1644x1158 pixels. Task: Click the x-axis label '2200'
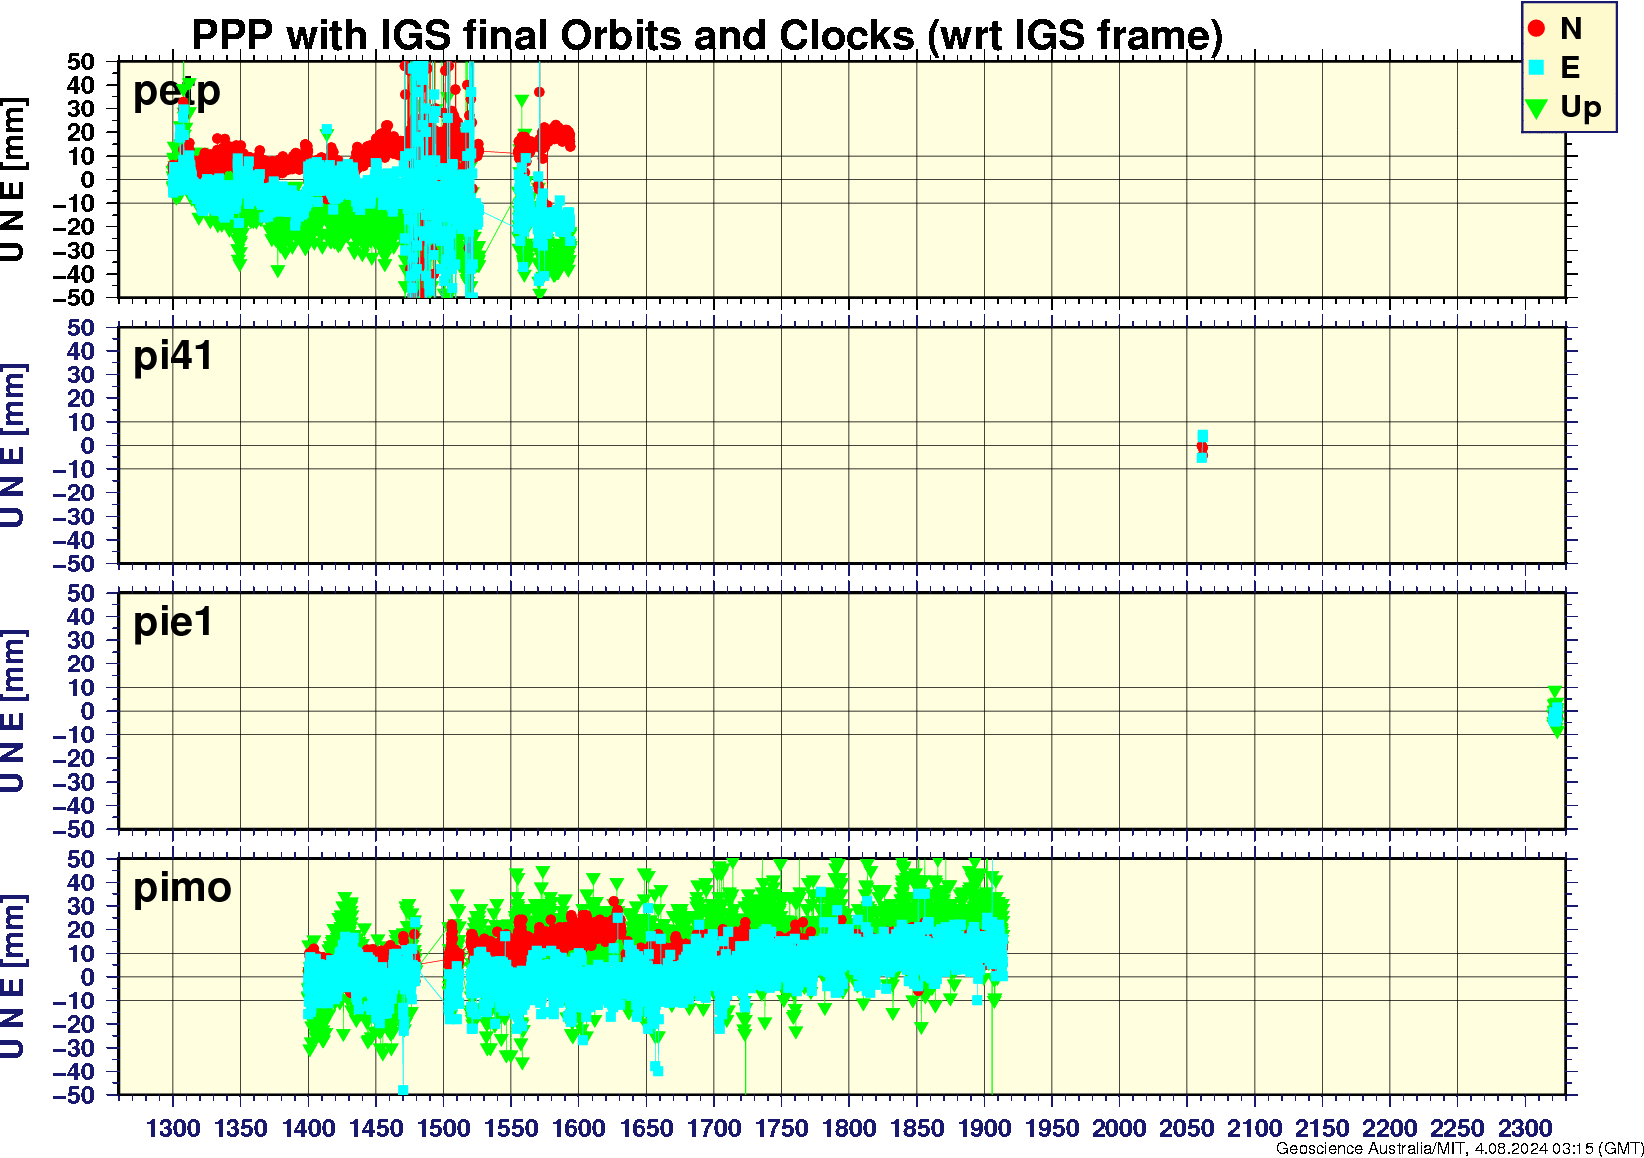1390,1129
